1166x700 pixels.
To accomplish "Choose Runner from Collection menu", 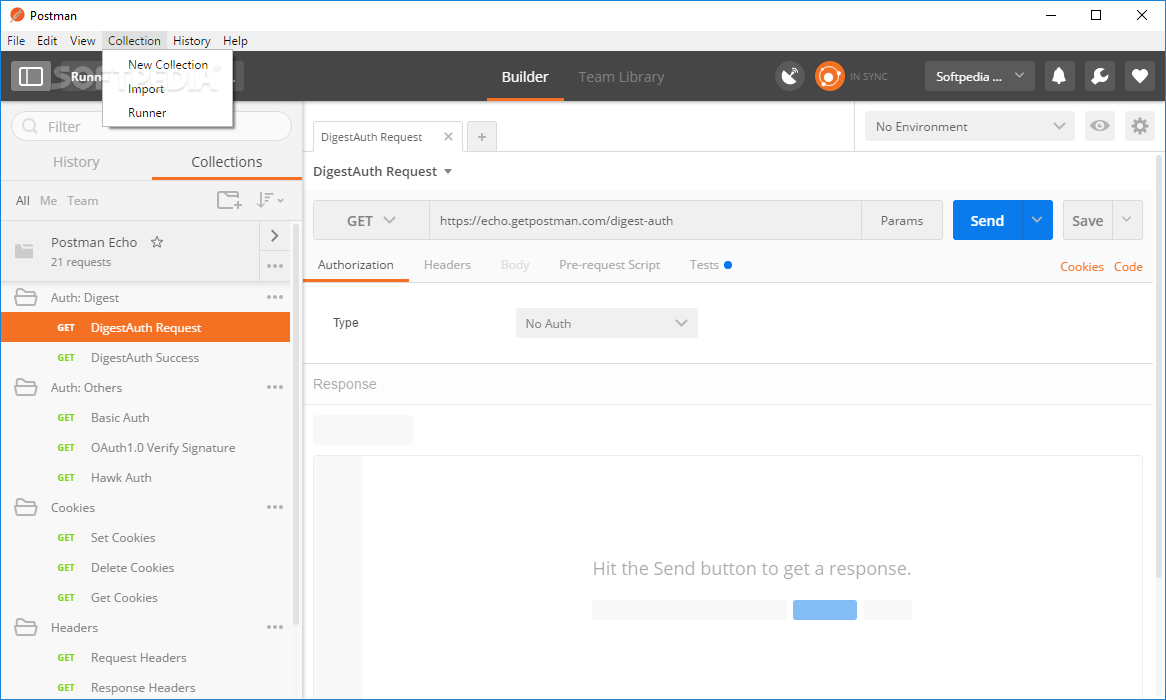I will click(168, 112).
